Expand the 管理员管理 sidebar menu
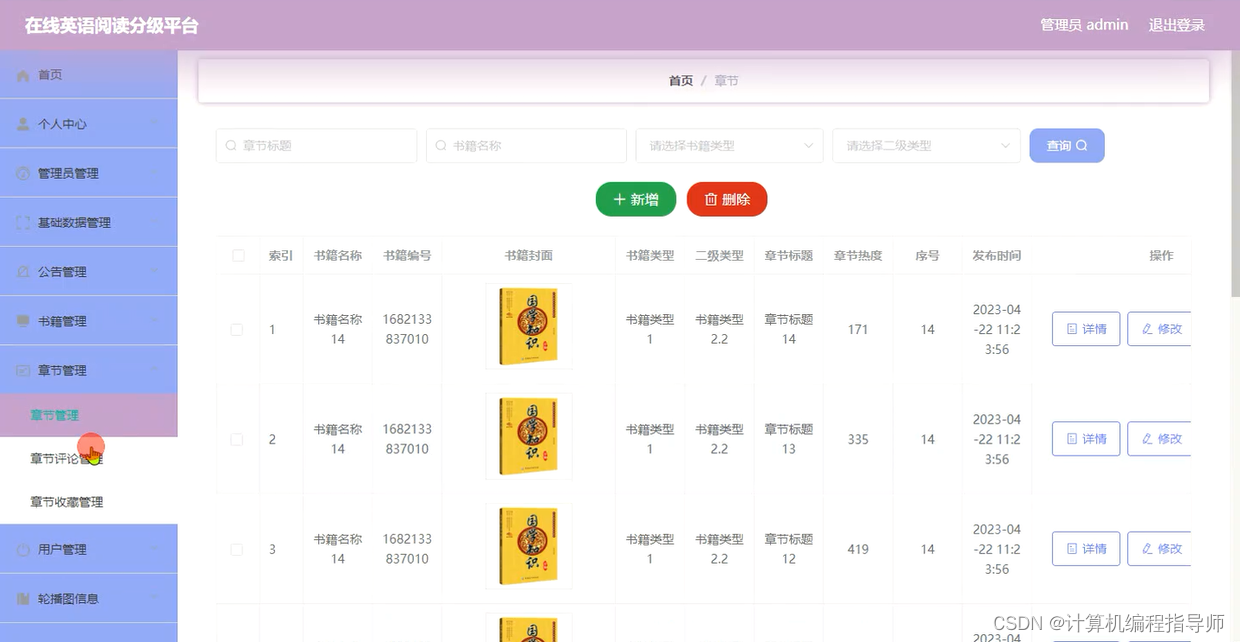This screenshot has width=1240, height=642. coord(88,173)
